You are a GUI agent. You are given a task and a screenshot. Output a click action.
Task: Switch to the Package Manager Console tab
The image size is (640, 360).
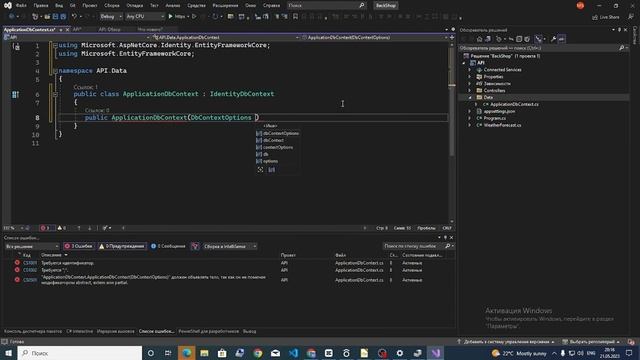33,331
